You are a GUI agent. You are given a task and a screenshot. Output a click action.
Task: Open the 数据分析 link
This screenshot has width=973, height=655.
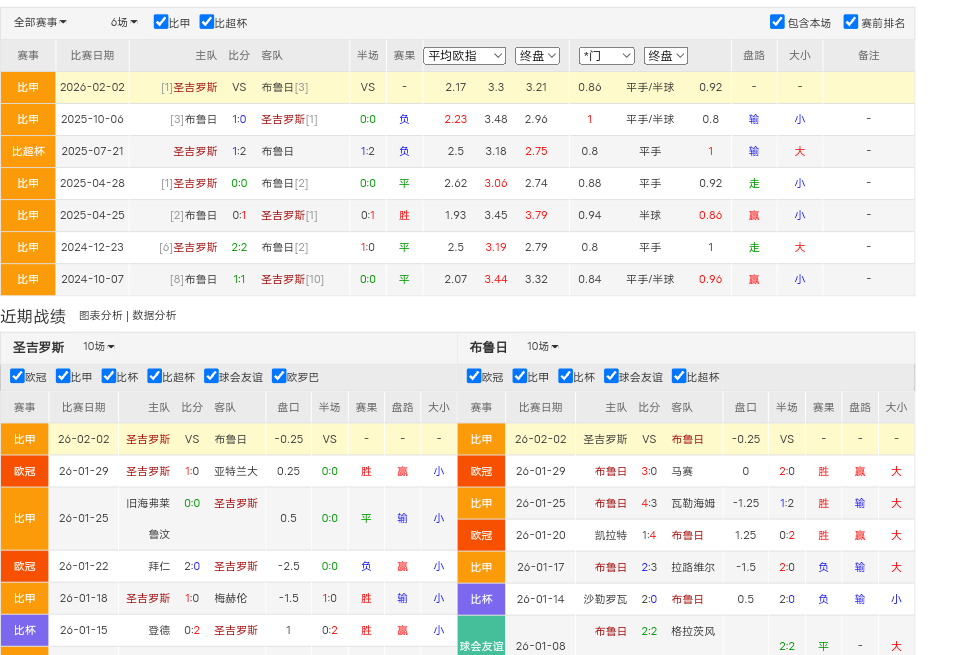(154, 315)
